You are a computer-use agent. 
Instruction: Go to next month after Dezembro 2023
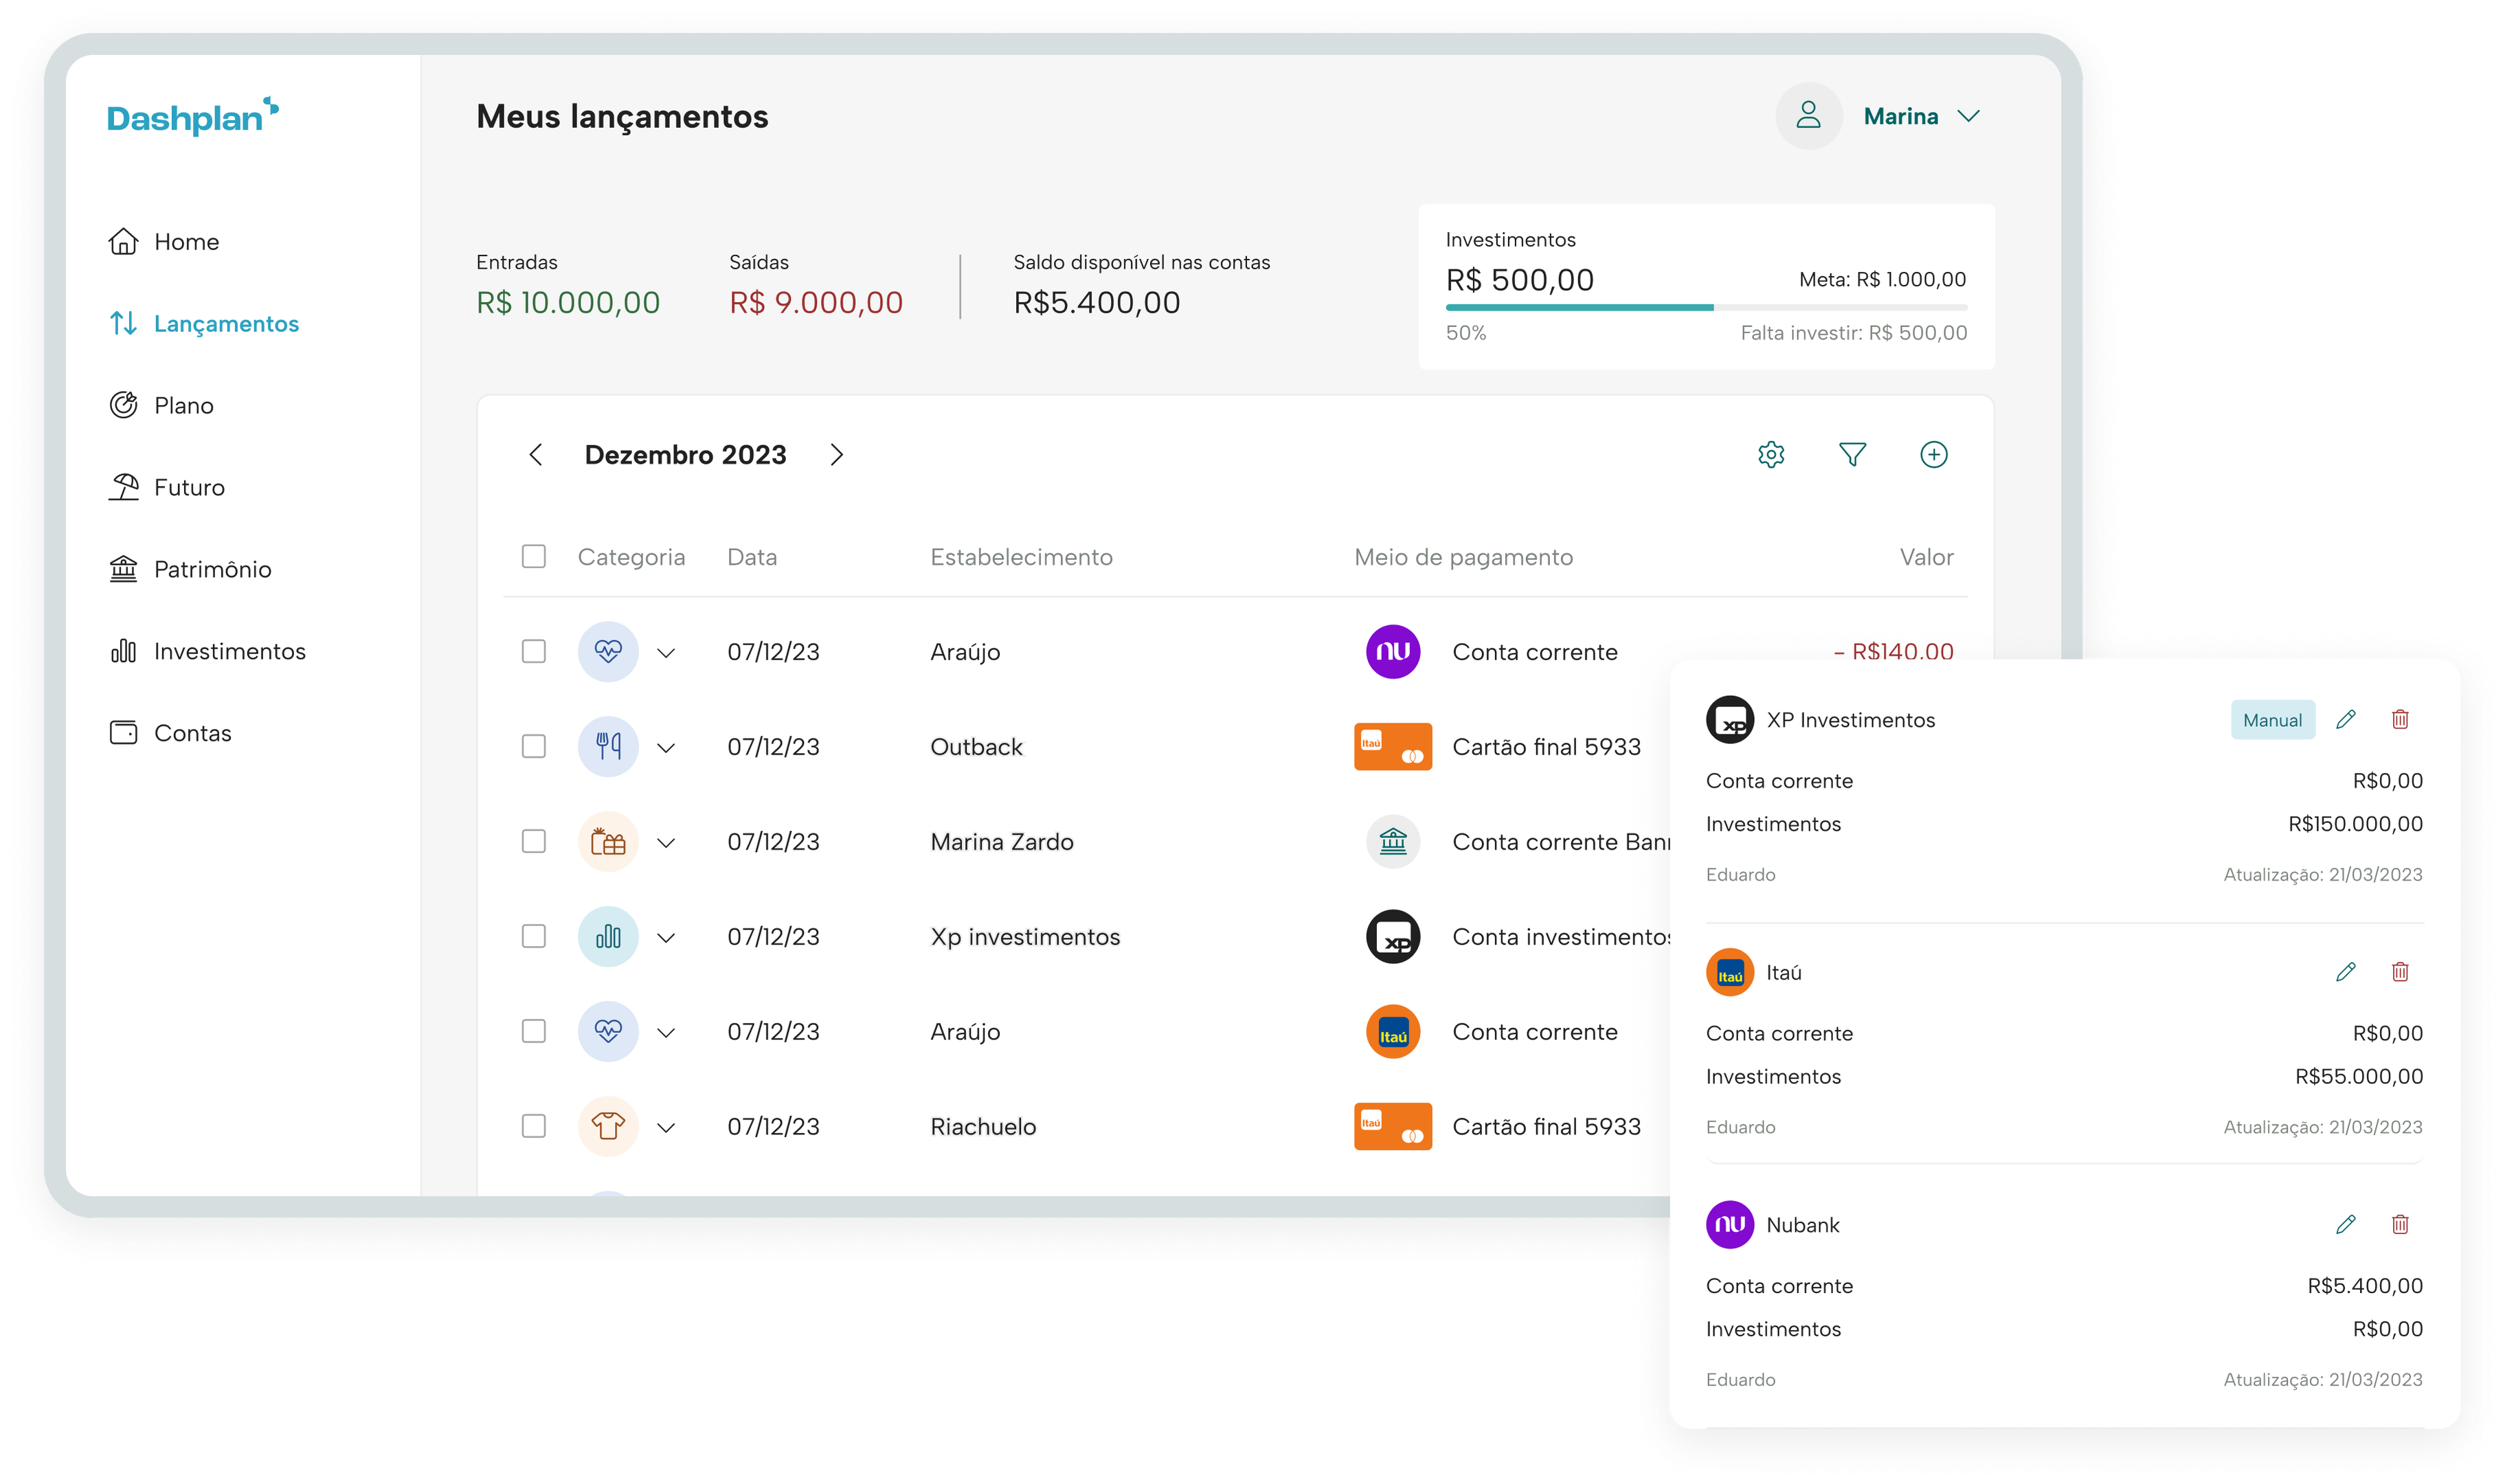(x=837, y=455)
